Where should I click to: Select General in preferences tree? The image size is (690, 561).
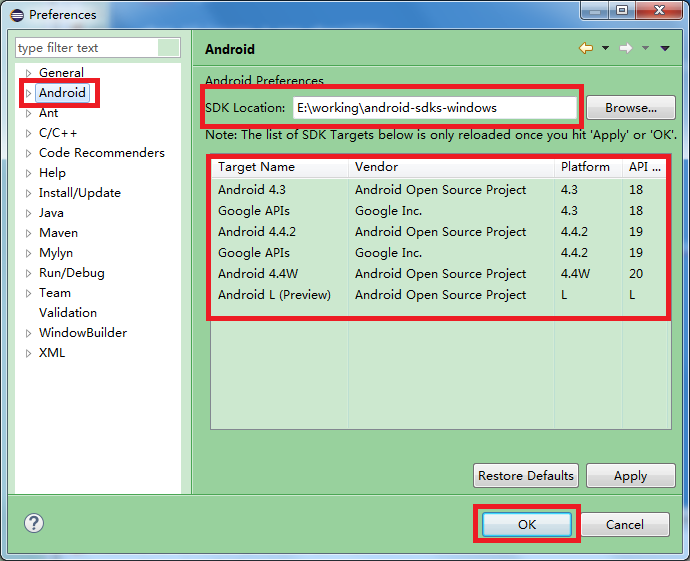click(61, 73)
